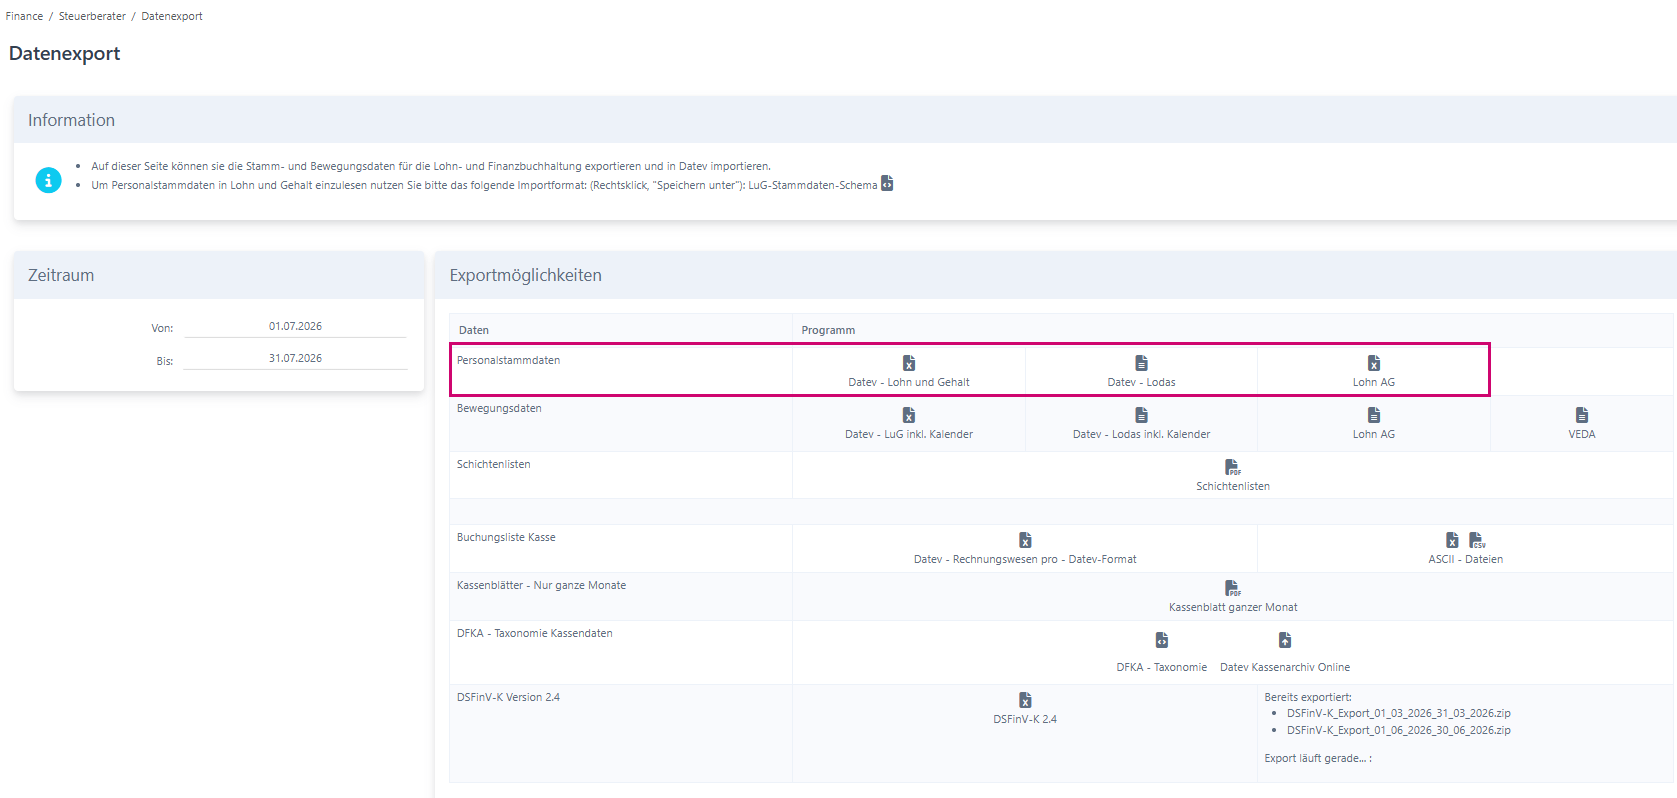The height and width of the screenshot is (798, 1677).
Task: Click Zeitraum panel heading
Action: click(61, 275)
